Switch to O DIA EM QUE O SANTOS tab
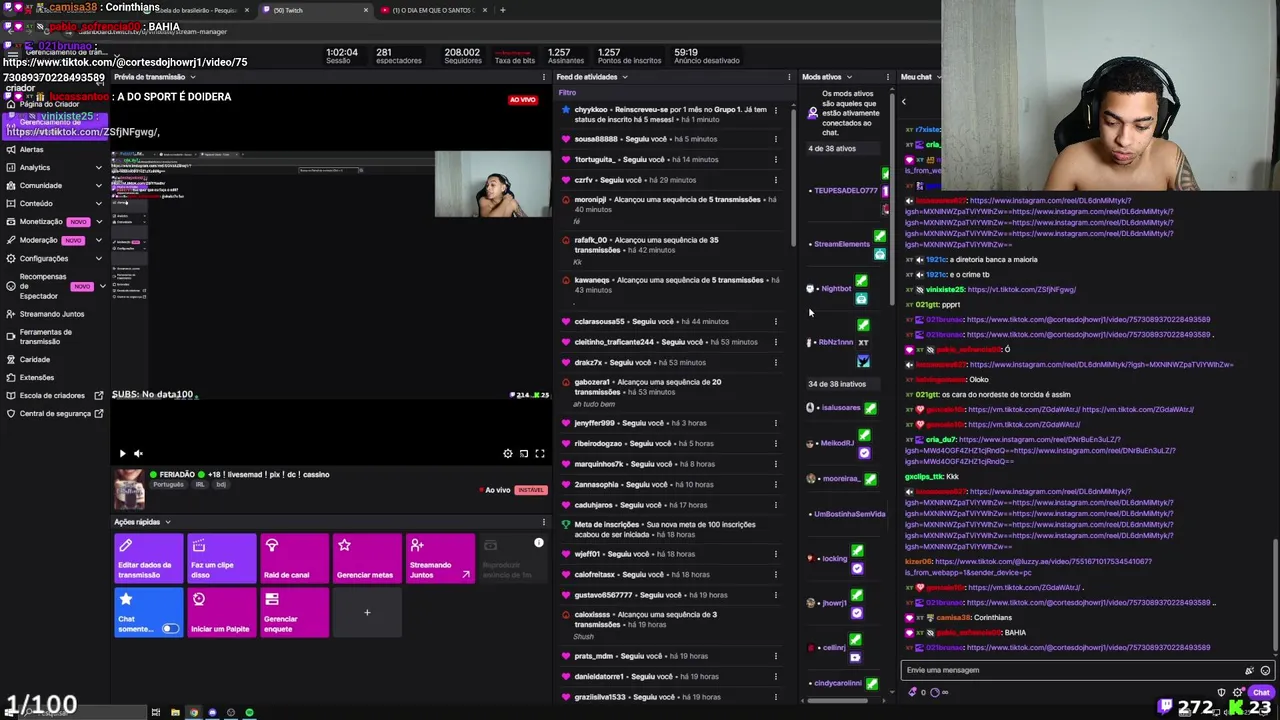This screenshot has width=1280, height=720. pos(435,10)
